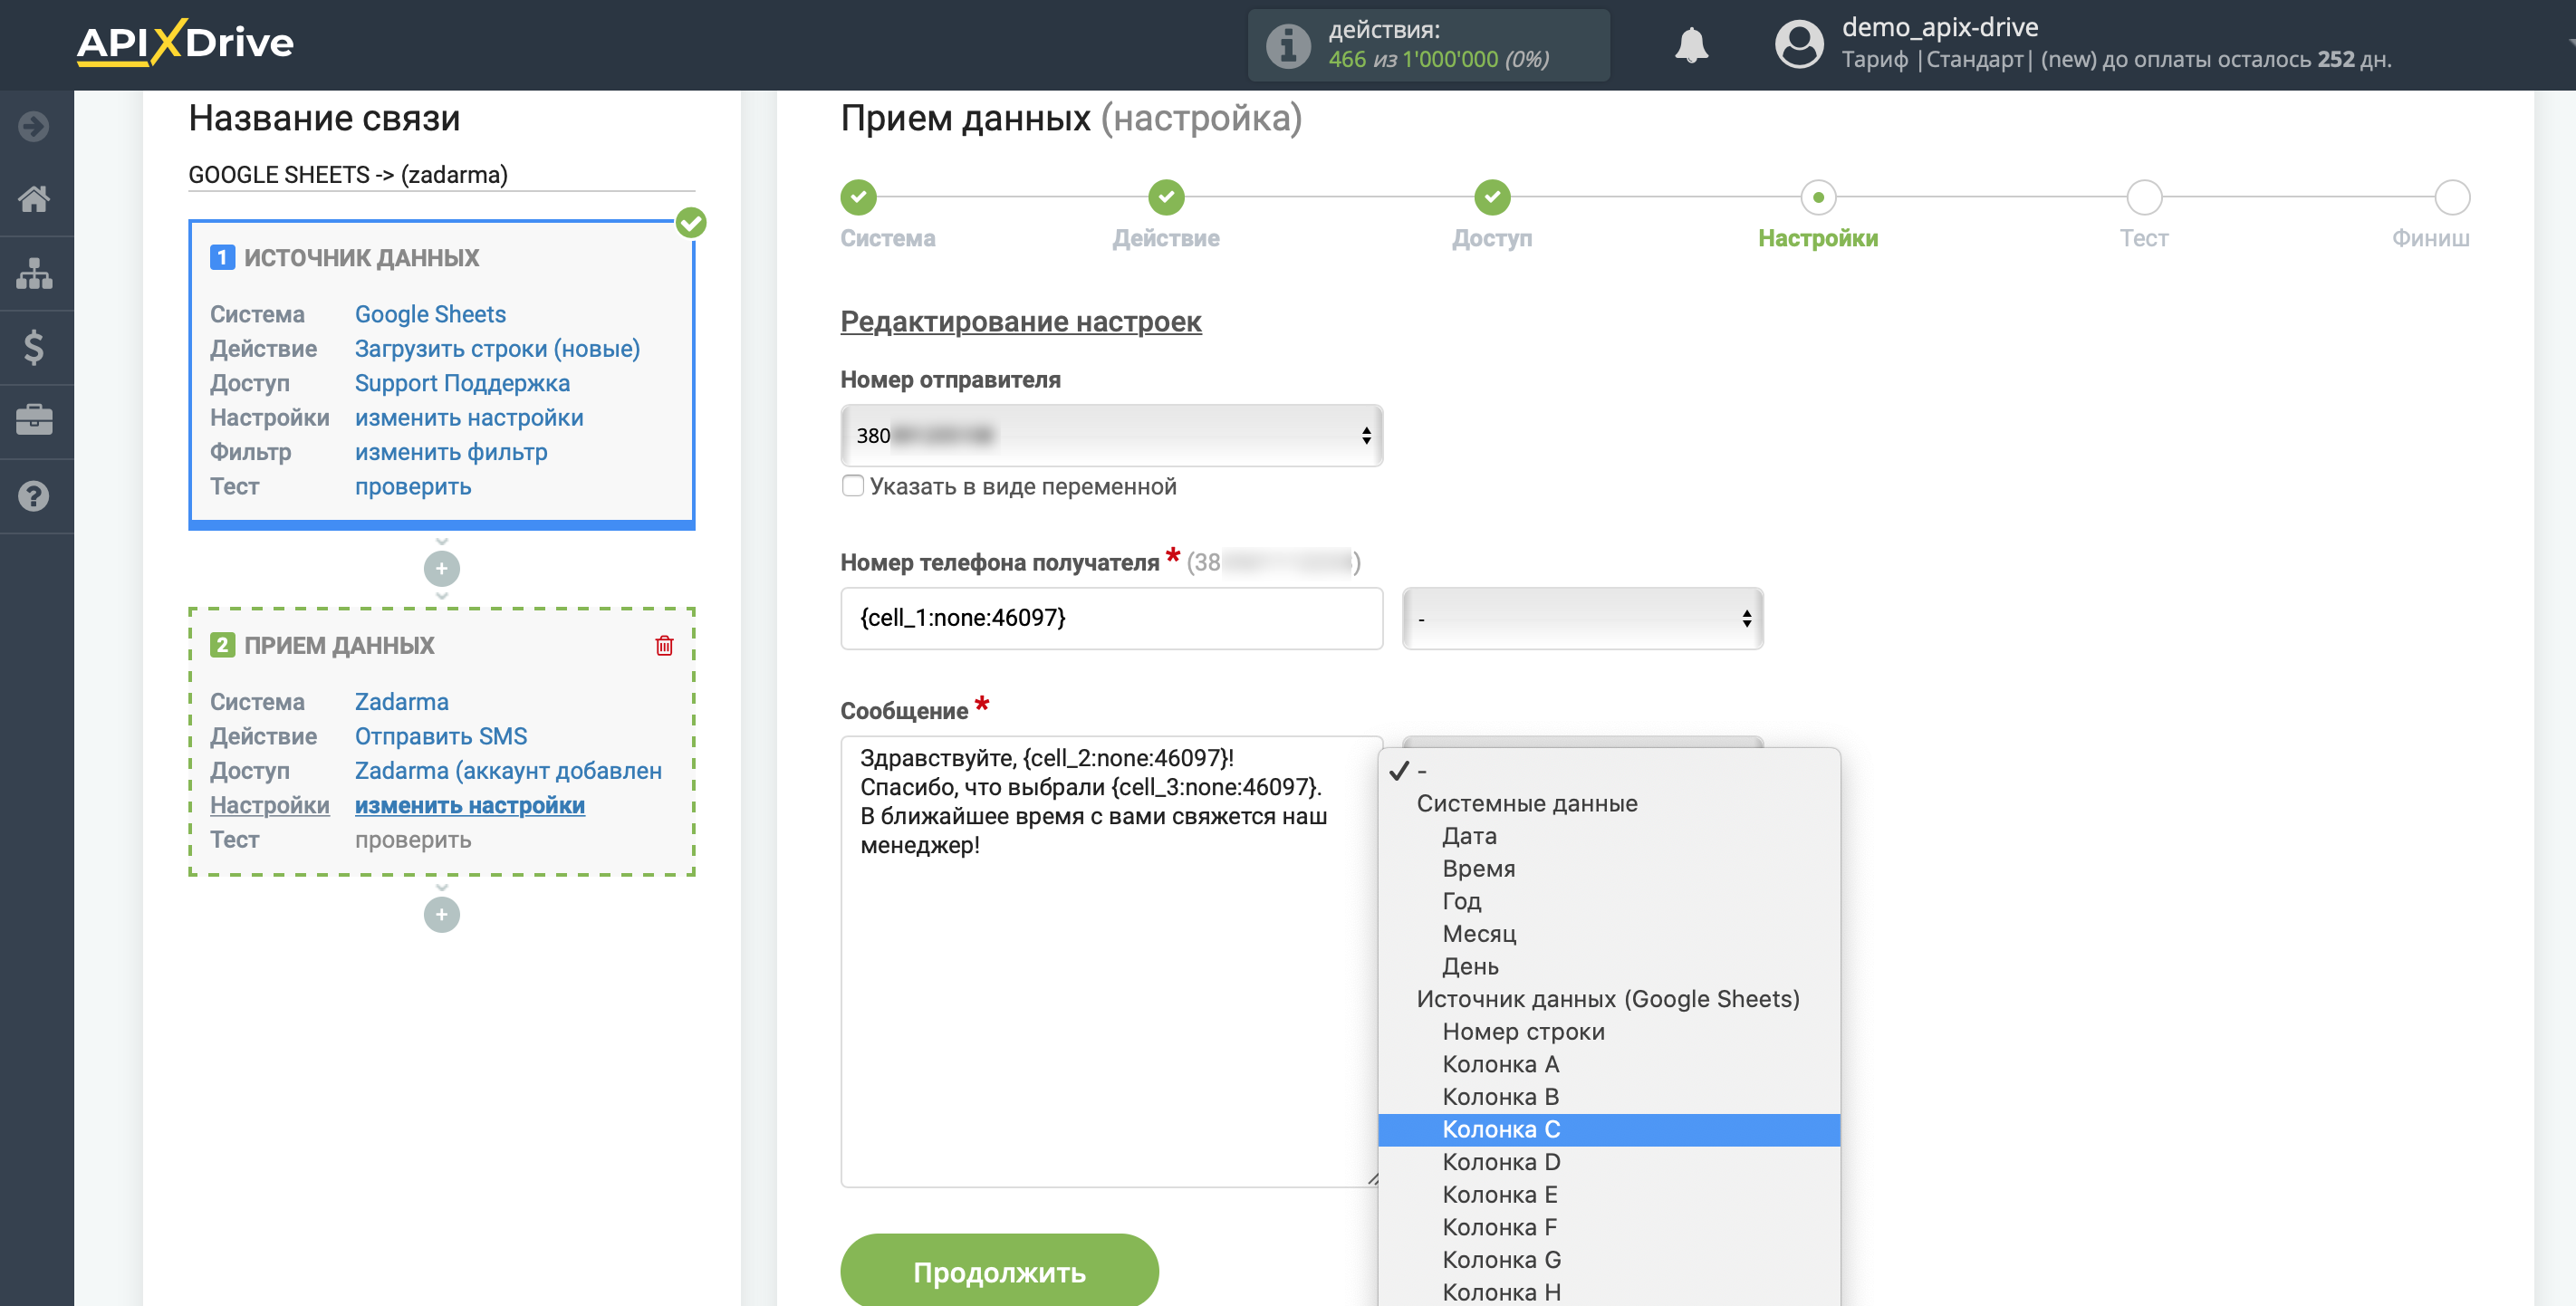Click the demo_apix-drive account name
This screenshot has height=1306, width=2576.
pyautogui.click(x=1940, y=28)
